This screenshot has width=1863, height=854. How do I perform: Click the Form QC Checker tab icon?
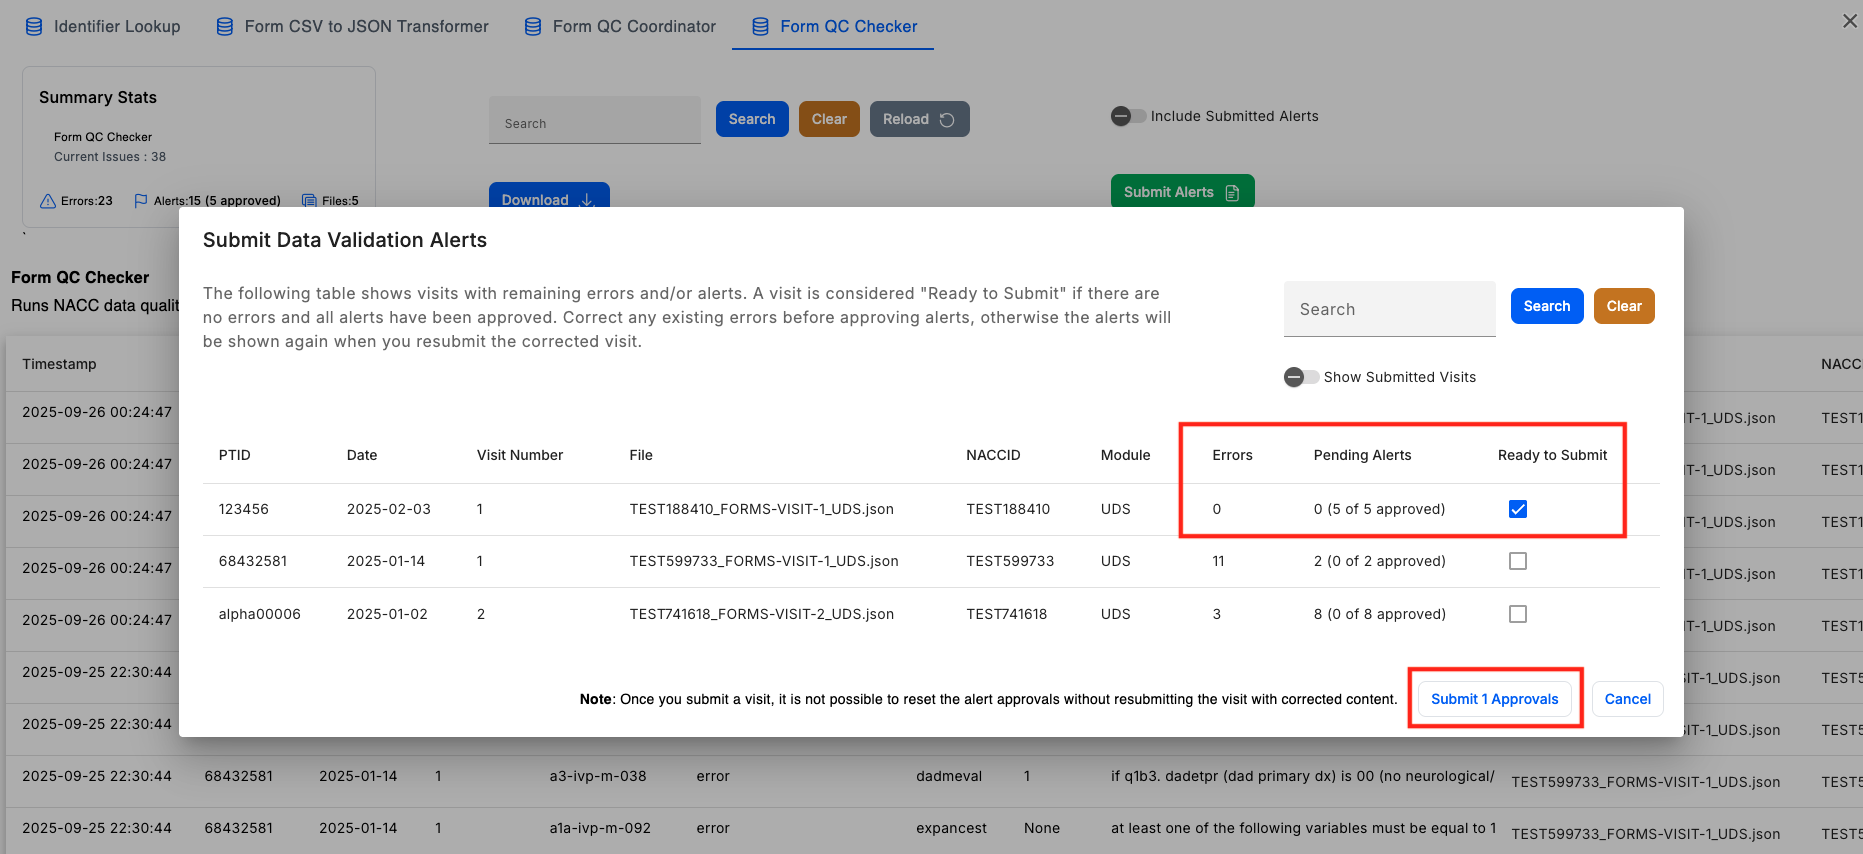pos(761,27)
